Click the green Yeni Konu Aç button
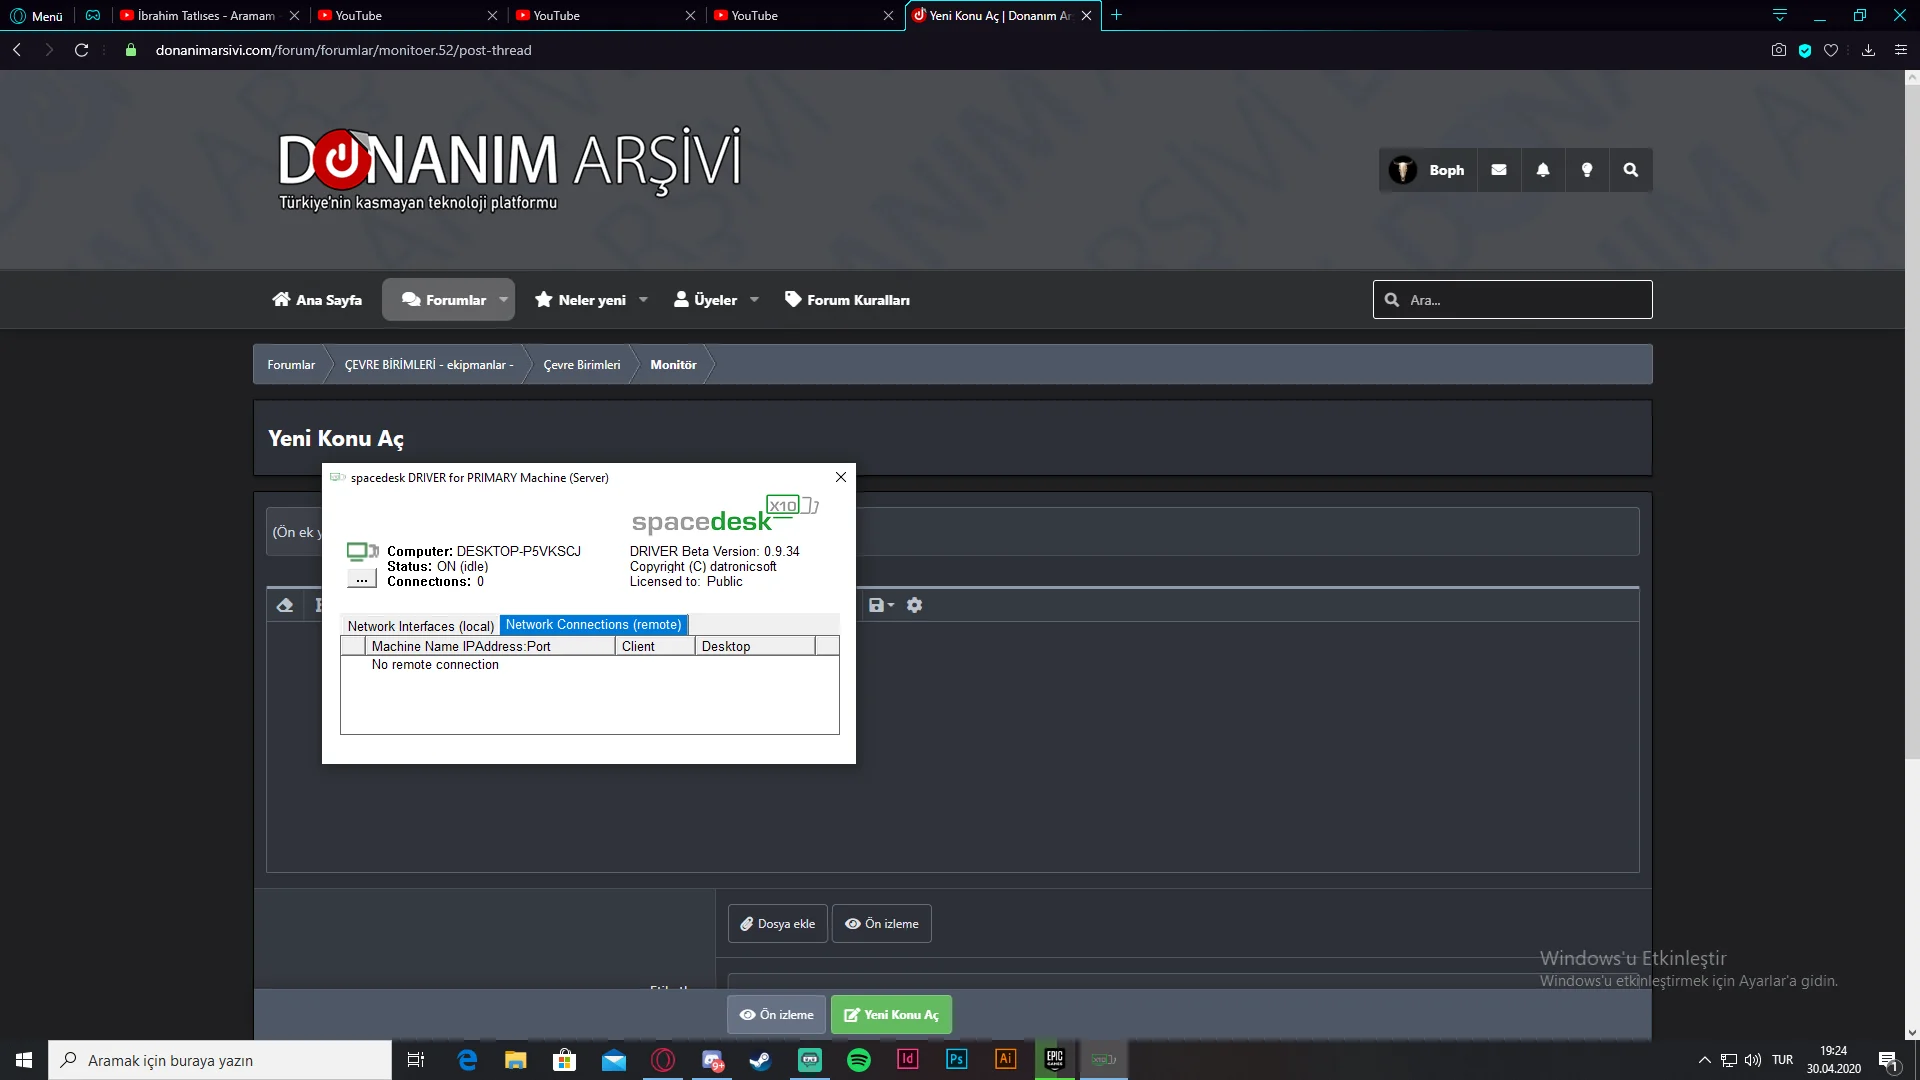Image resolution: width=1920 pixels, height=1080 pixels. coord(891,1014)
